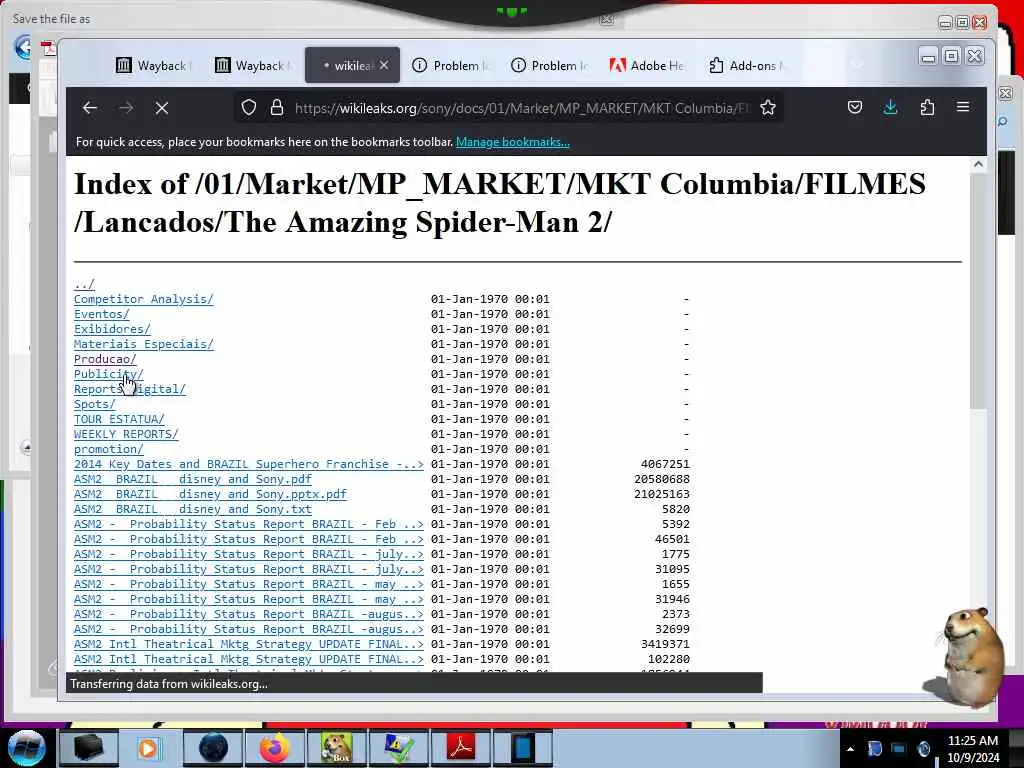Open the hamster Box taskbar icon
Viewport: 1024px width, 768px height.
coord(336,748)
